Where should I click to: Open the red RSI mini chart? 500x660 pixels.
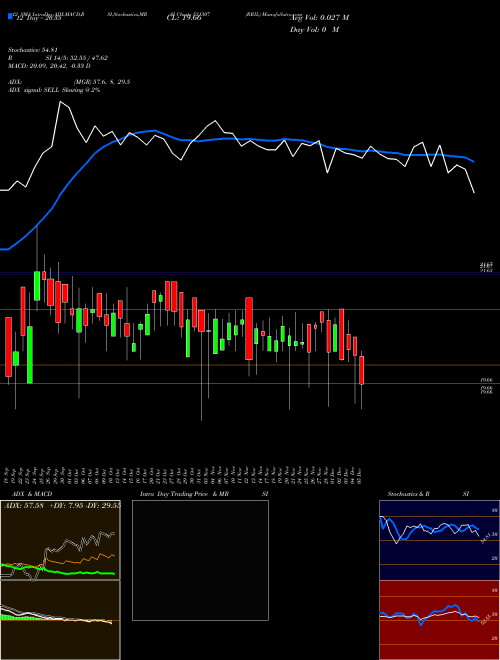(x=439, y=620)
